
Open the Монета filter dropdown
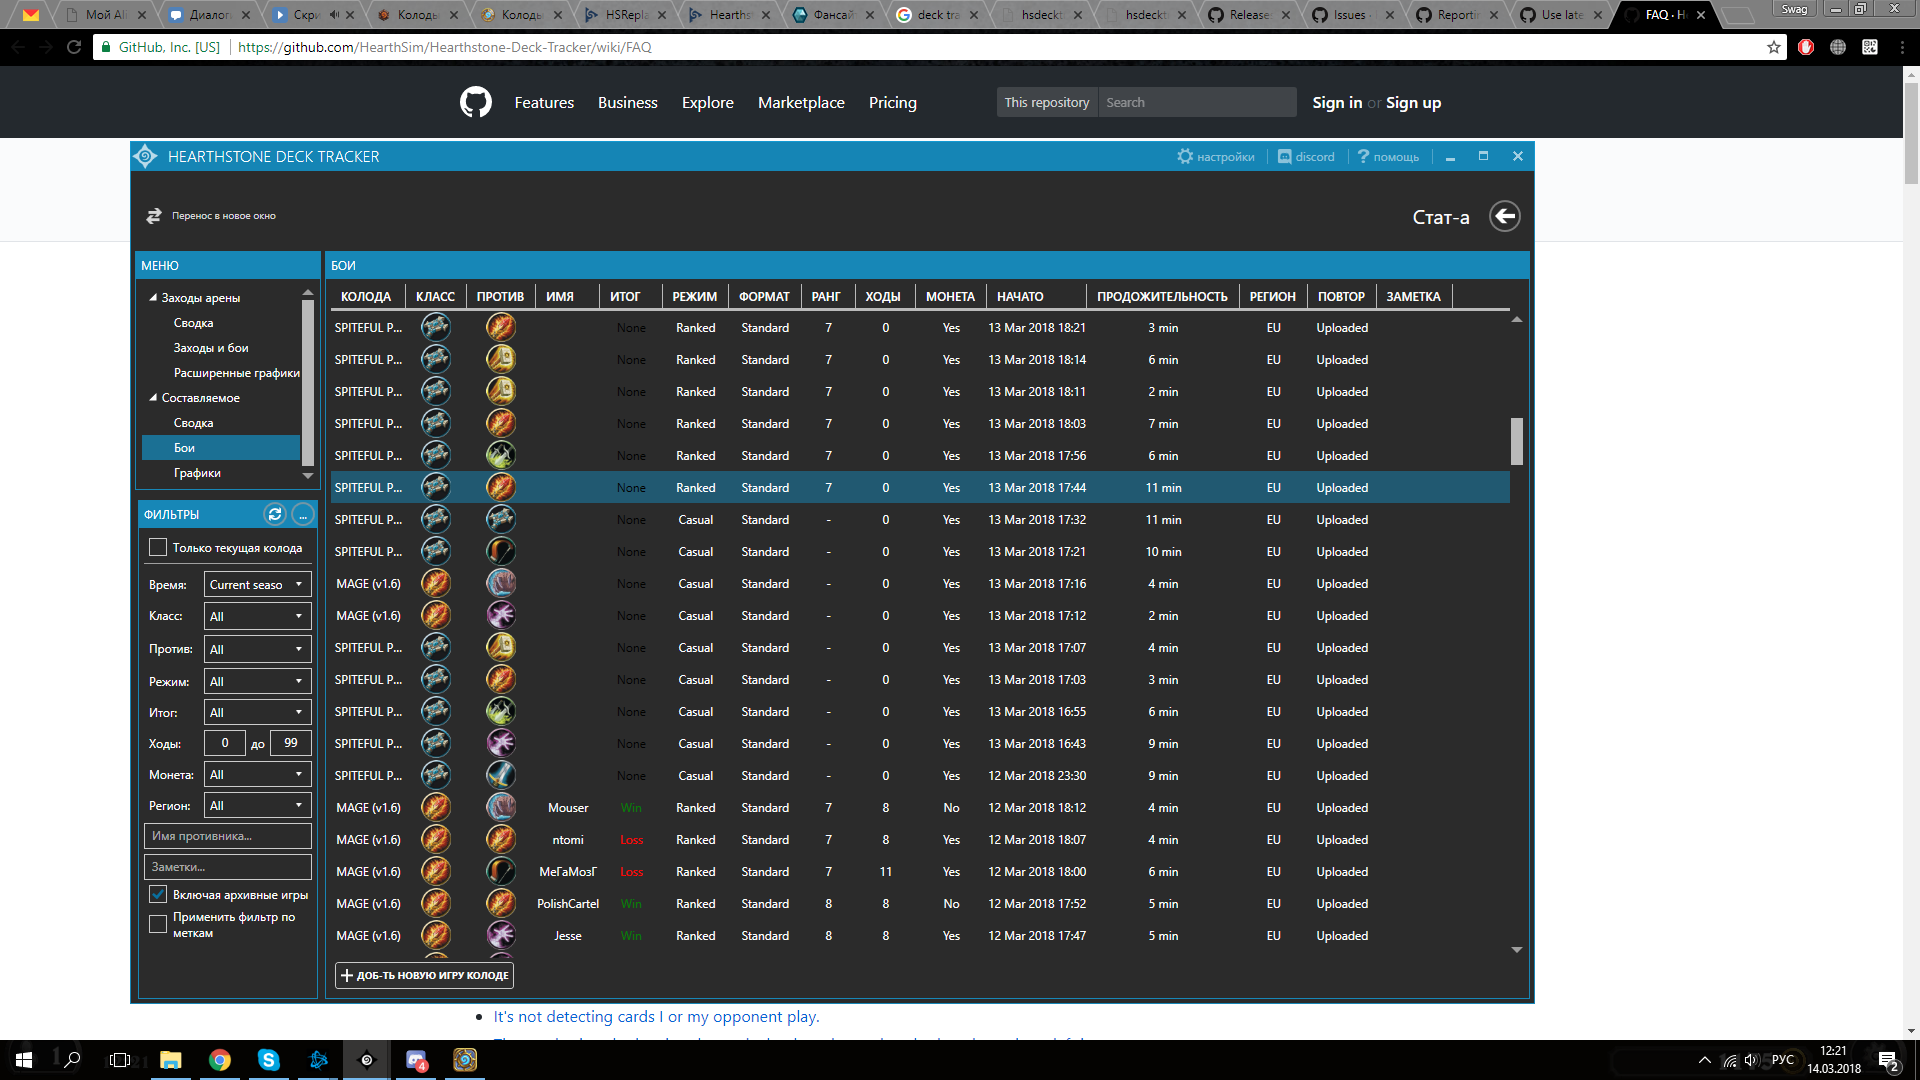(258, 774)
